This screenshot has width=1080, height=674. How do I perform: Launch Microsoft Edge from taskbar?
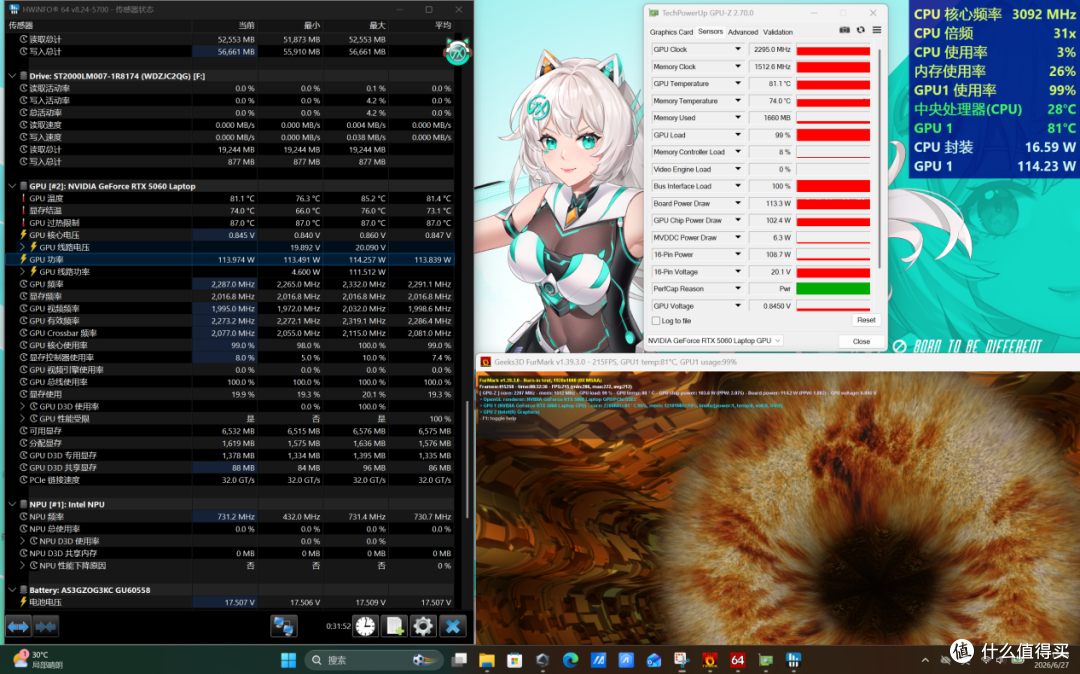(570, 661)
